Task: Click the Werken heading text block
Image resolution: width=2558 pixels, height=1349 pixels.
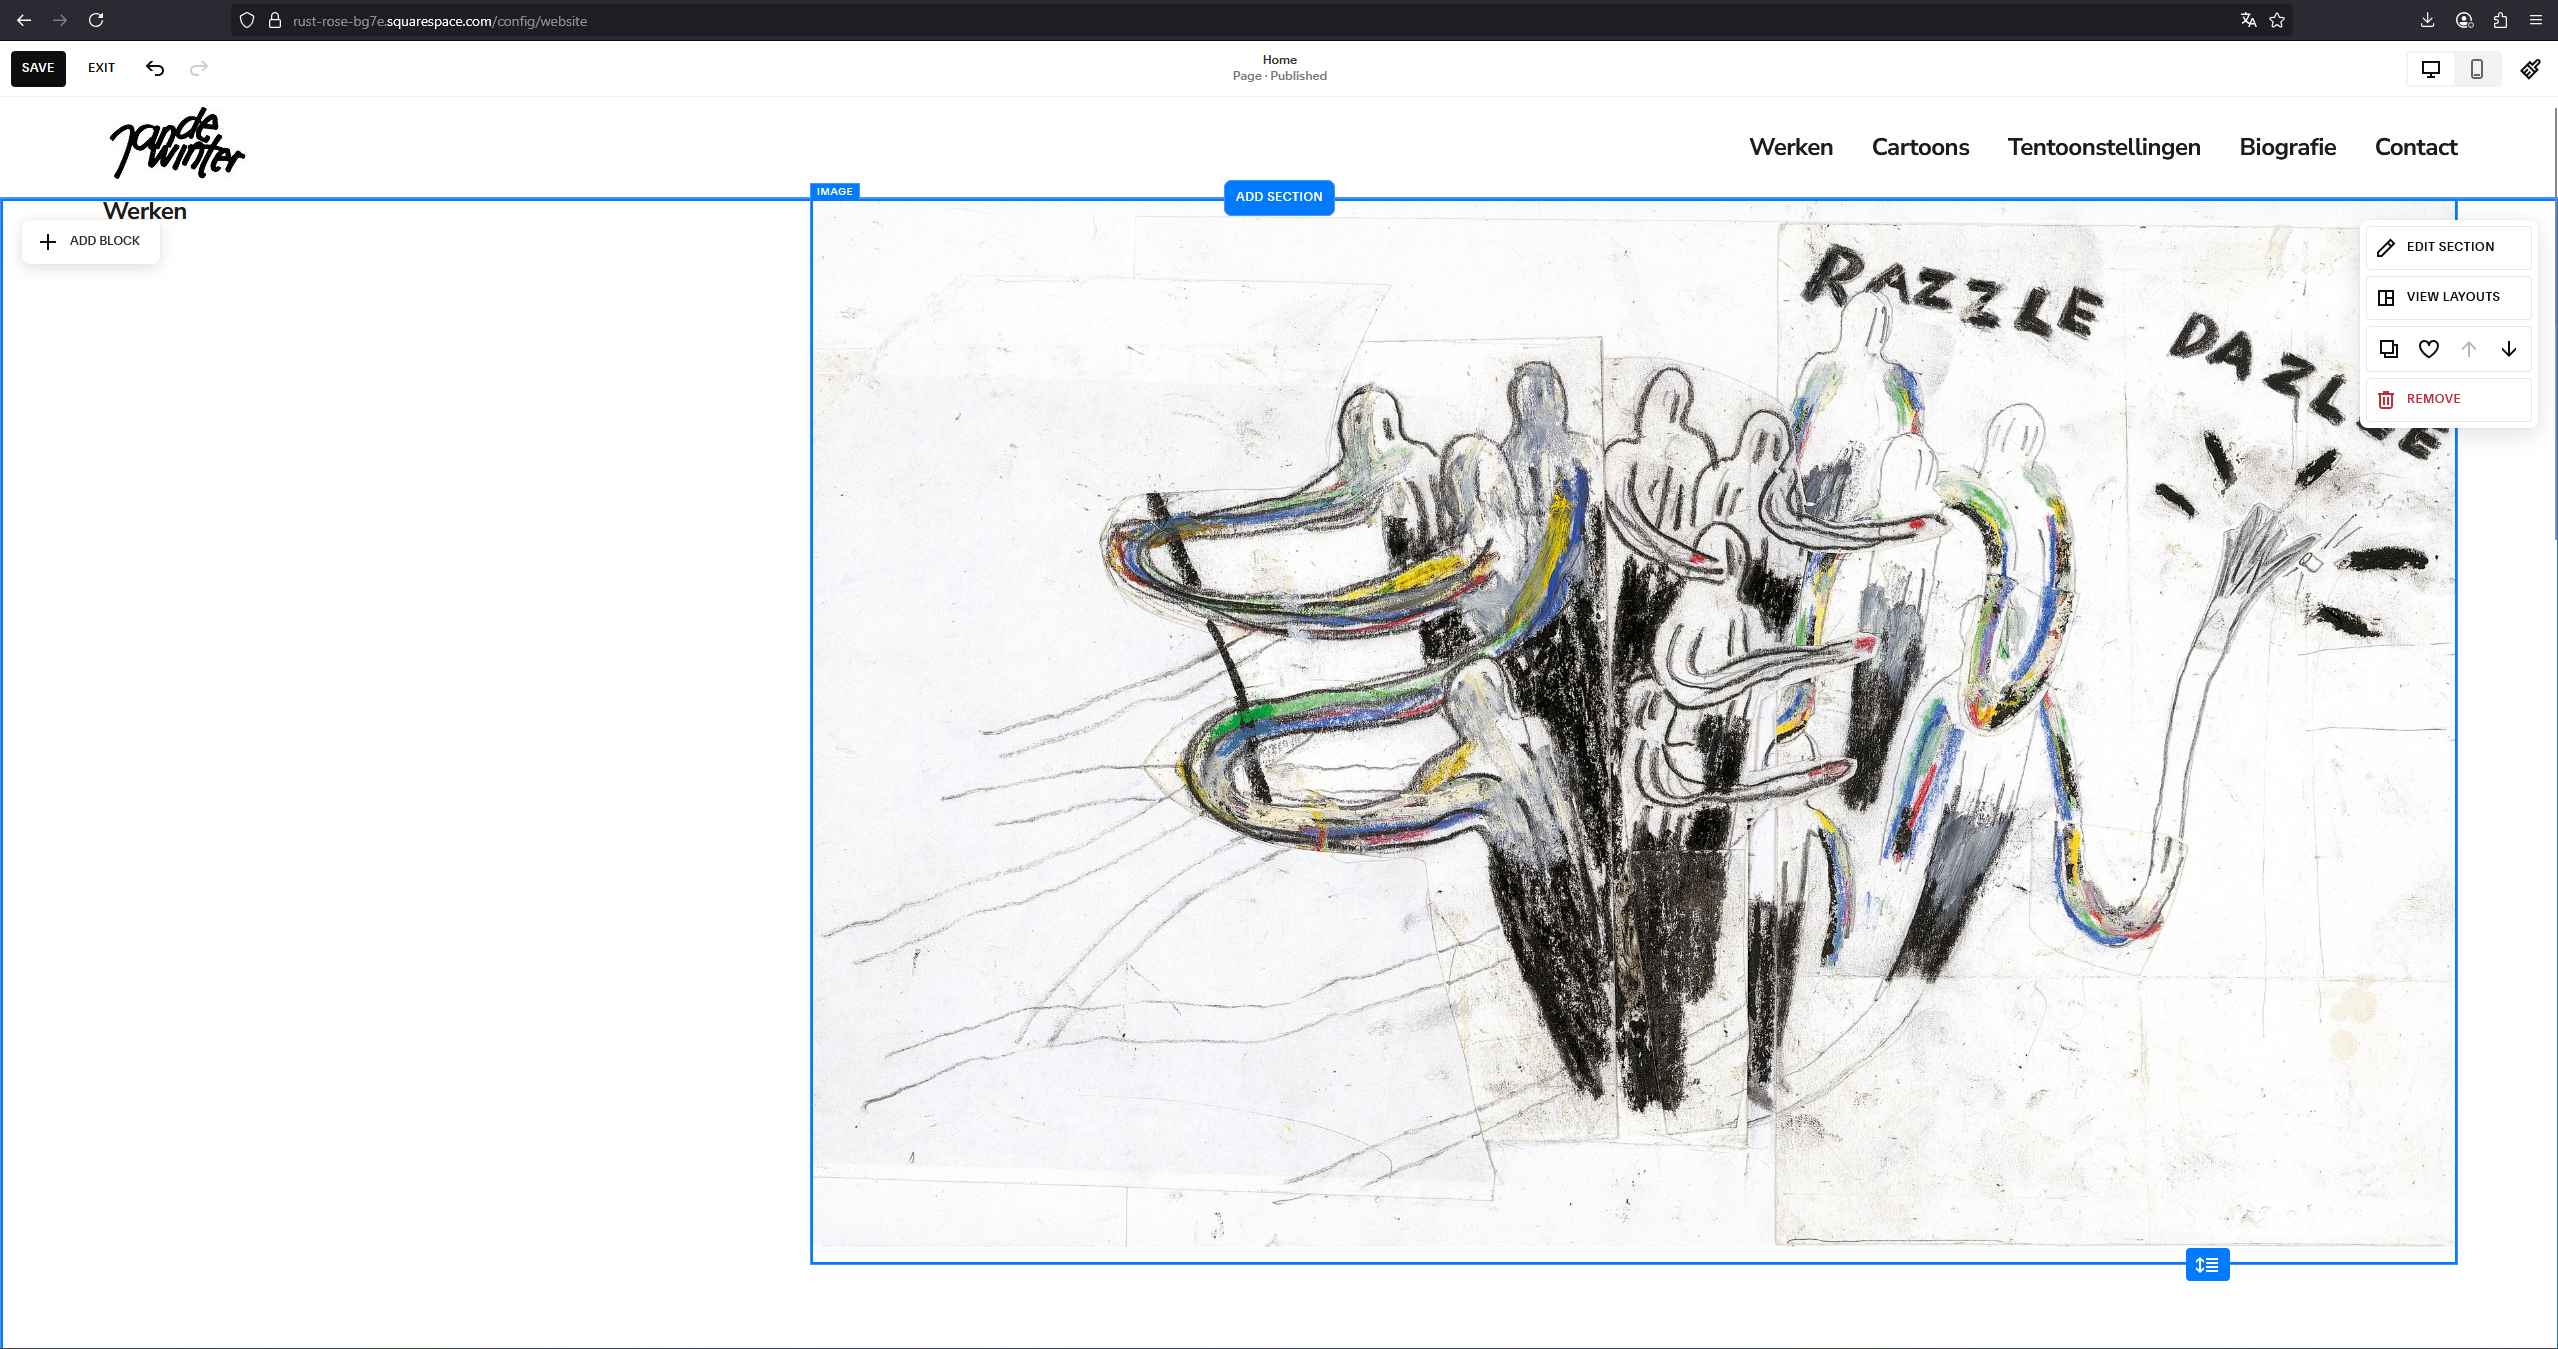Action: point(145,211)
